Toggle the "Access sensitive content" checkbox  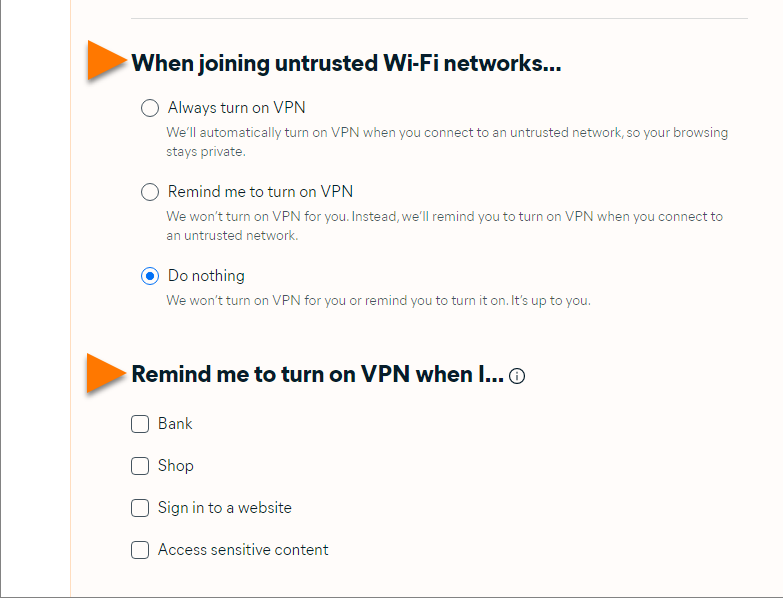click(x=140, y=550)
